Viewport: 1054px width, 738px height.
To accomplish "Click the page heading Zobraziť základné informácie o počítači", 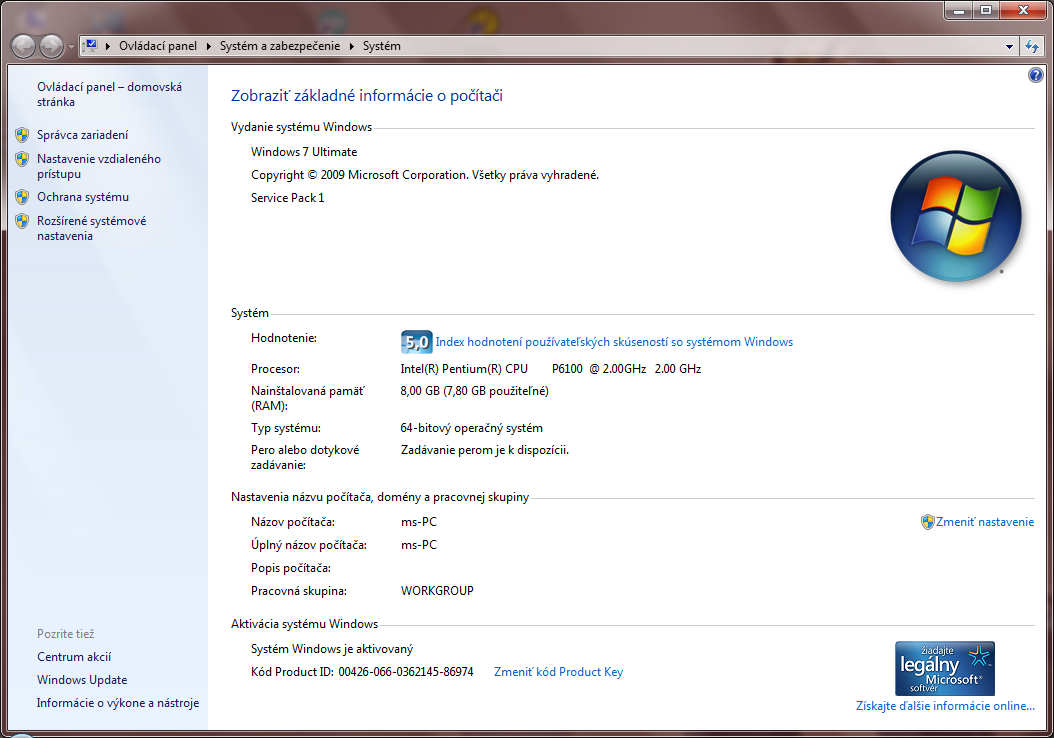I will coord(367,95).
